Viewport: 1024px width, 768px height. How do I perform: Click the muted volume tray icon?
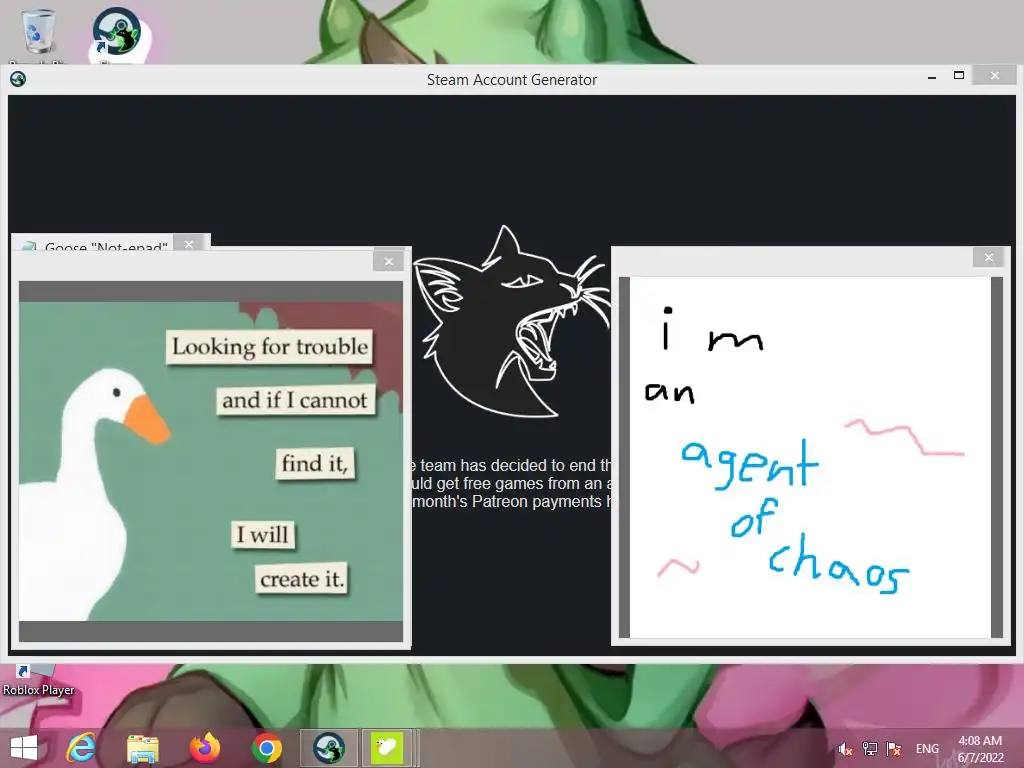tap(845, 749)
